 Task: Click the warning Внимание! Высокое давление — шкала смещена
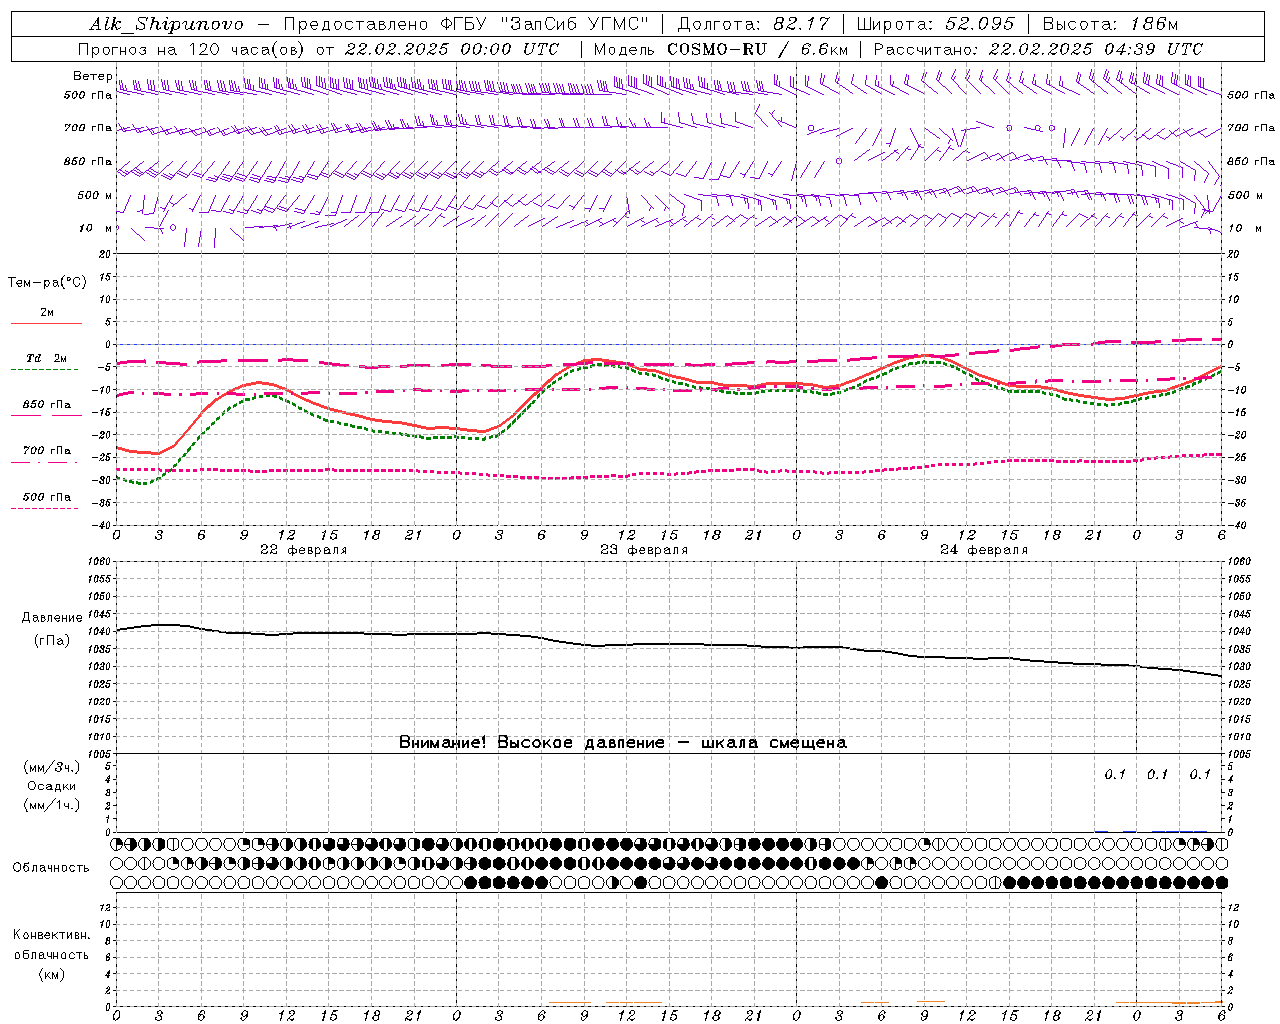pos(623,743)
